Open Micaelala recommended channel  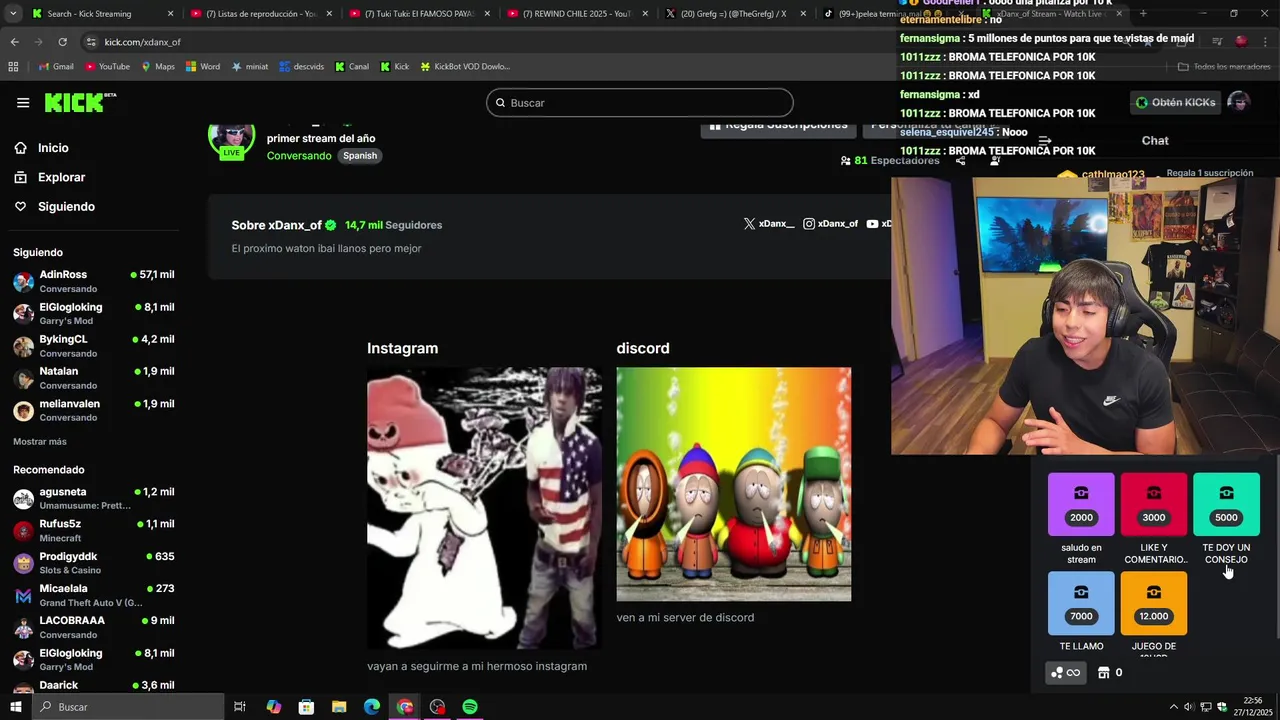pos(94,595)
